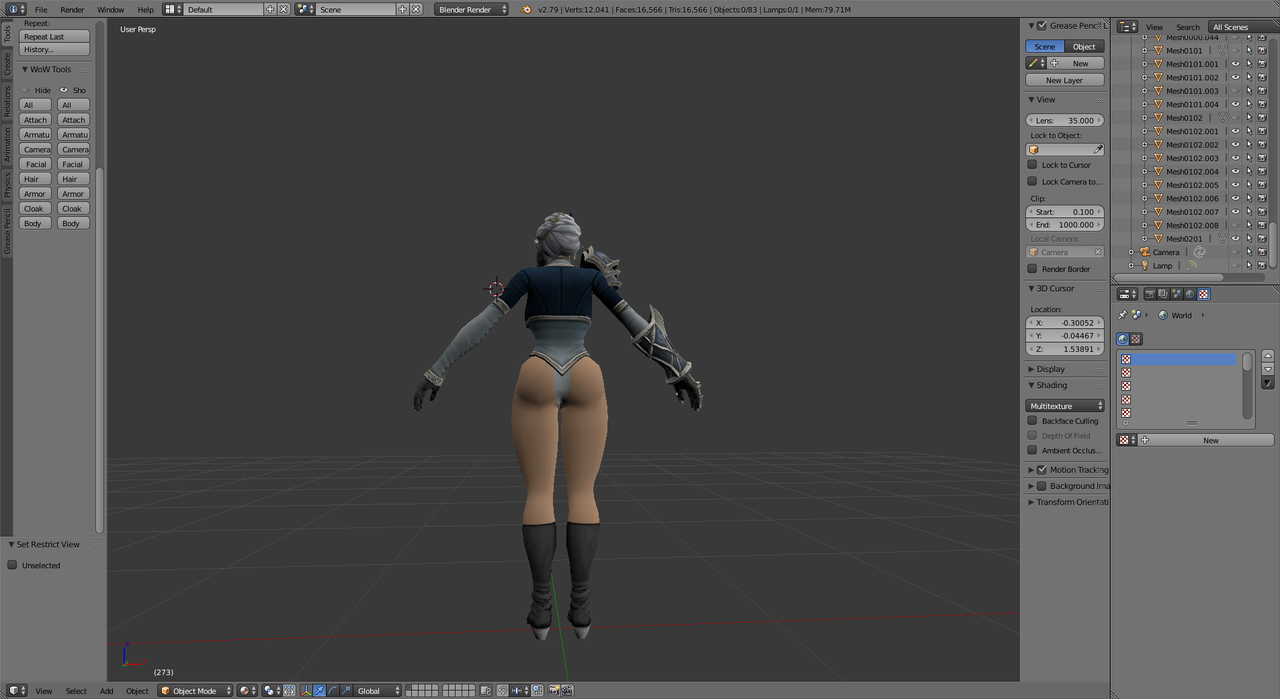The image size is (1280, 699).
Task: Select the World tab icon in properties header
Action: pyautogui.click(x=1190, y=294)
